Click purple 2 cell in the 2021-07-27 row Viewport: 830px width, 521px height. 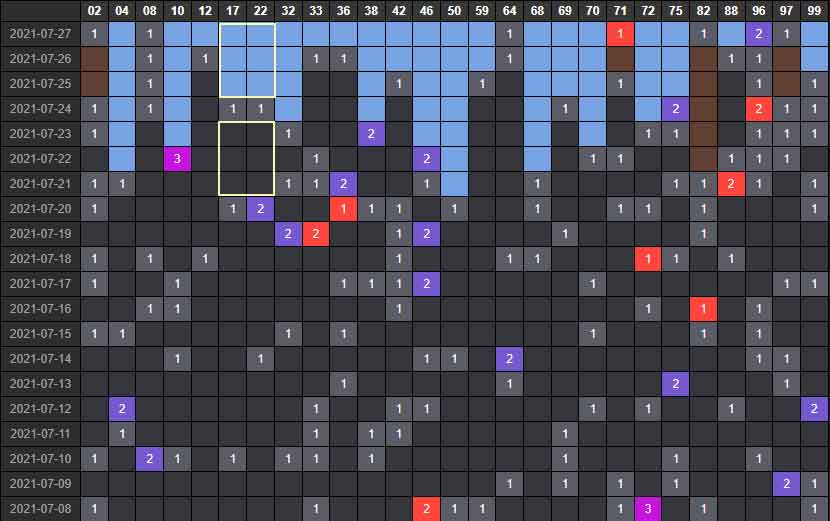[758, 33]
